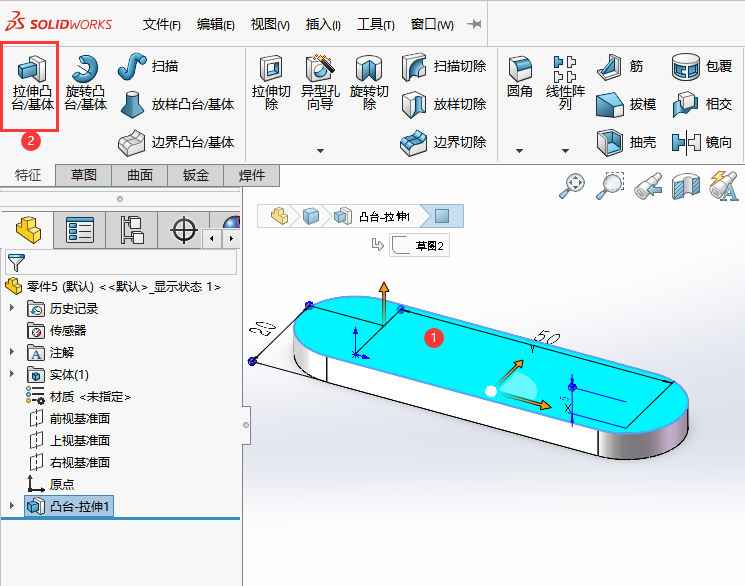Choose the 扫描切除 swept cut tool
This screenshot has width=745, height=586.
pos(444,66)
